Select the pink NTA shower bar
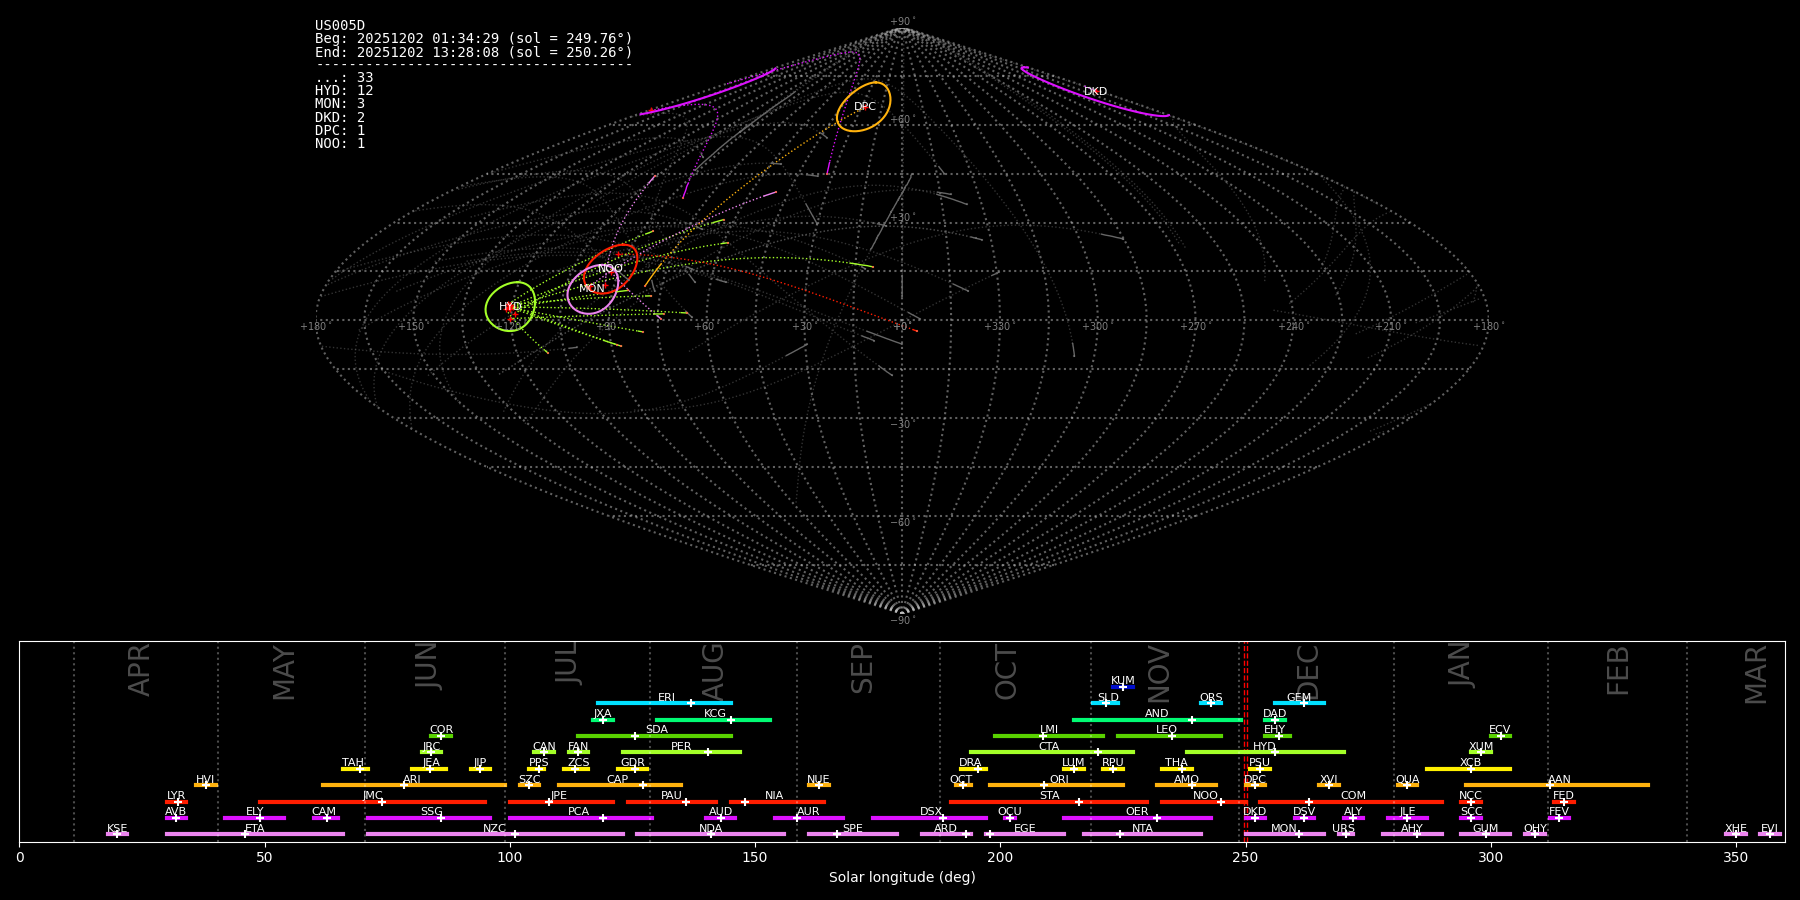 coord(1141,834)
